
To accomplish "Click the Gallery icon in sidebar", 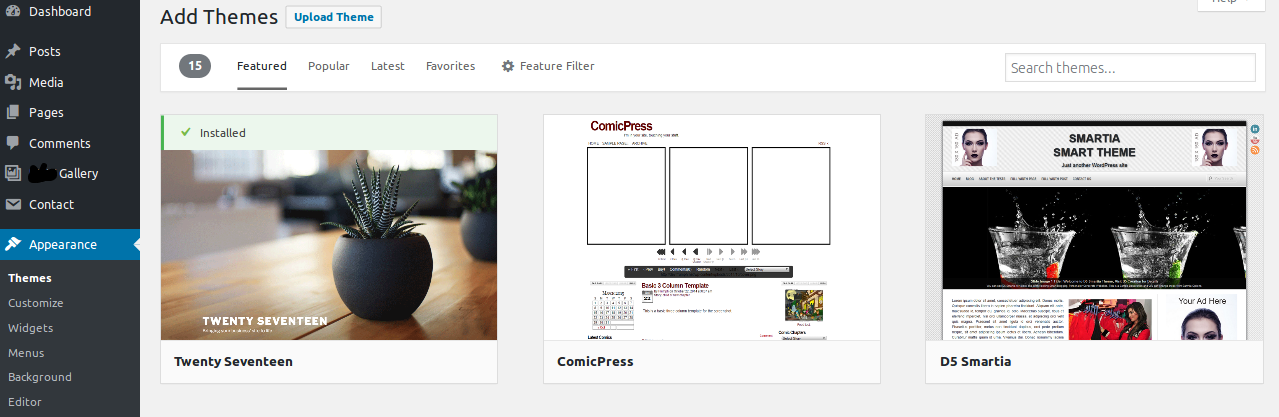I will [13, 173].
